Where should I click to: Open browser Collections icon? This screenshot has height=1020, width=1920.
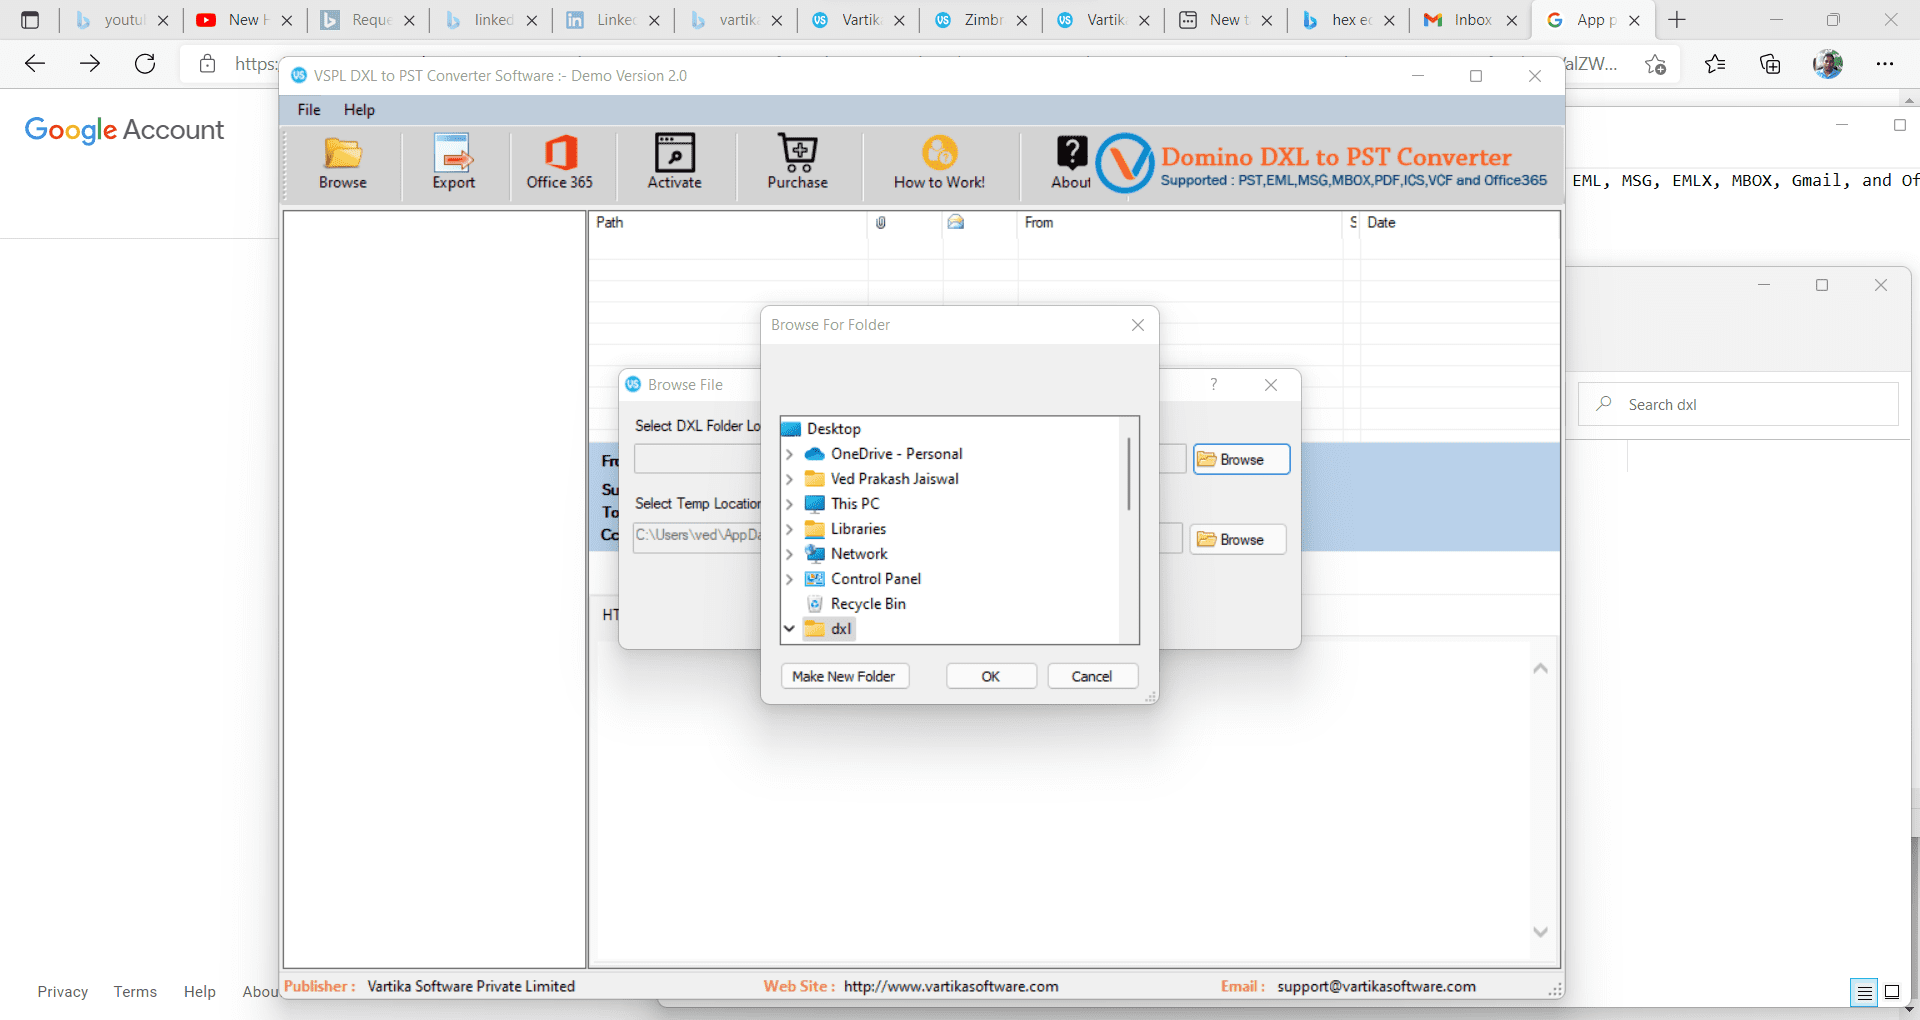(1770, 64)
